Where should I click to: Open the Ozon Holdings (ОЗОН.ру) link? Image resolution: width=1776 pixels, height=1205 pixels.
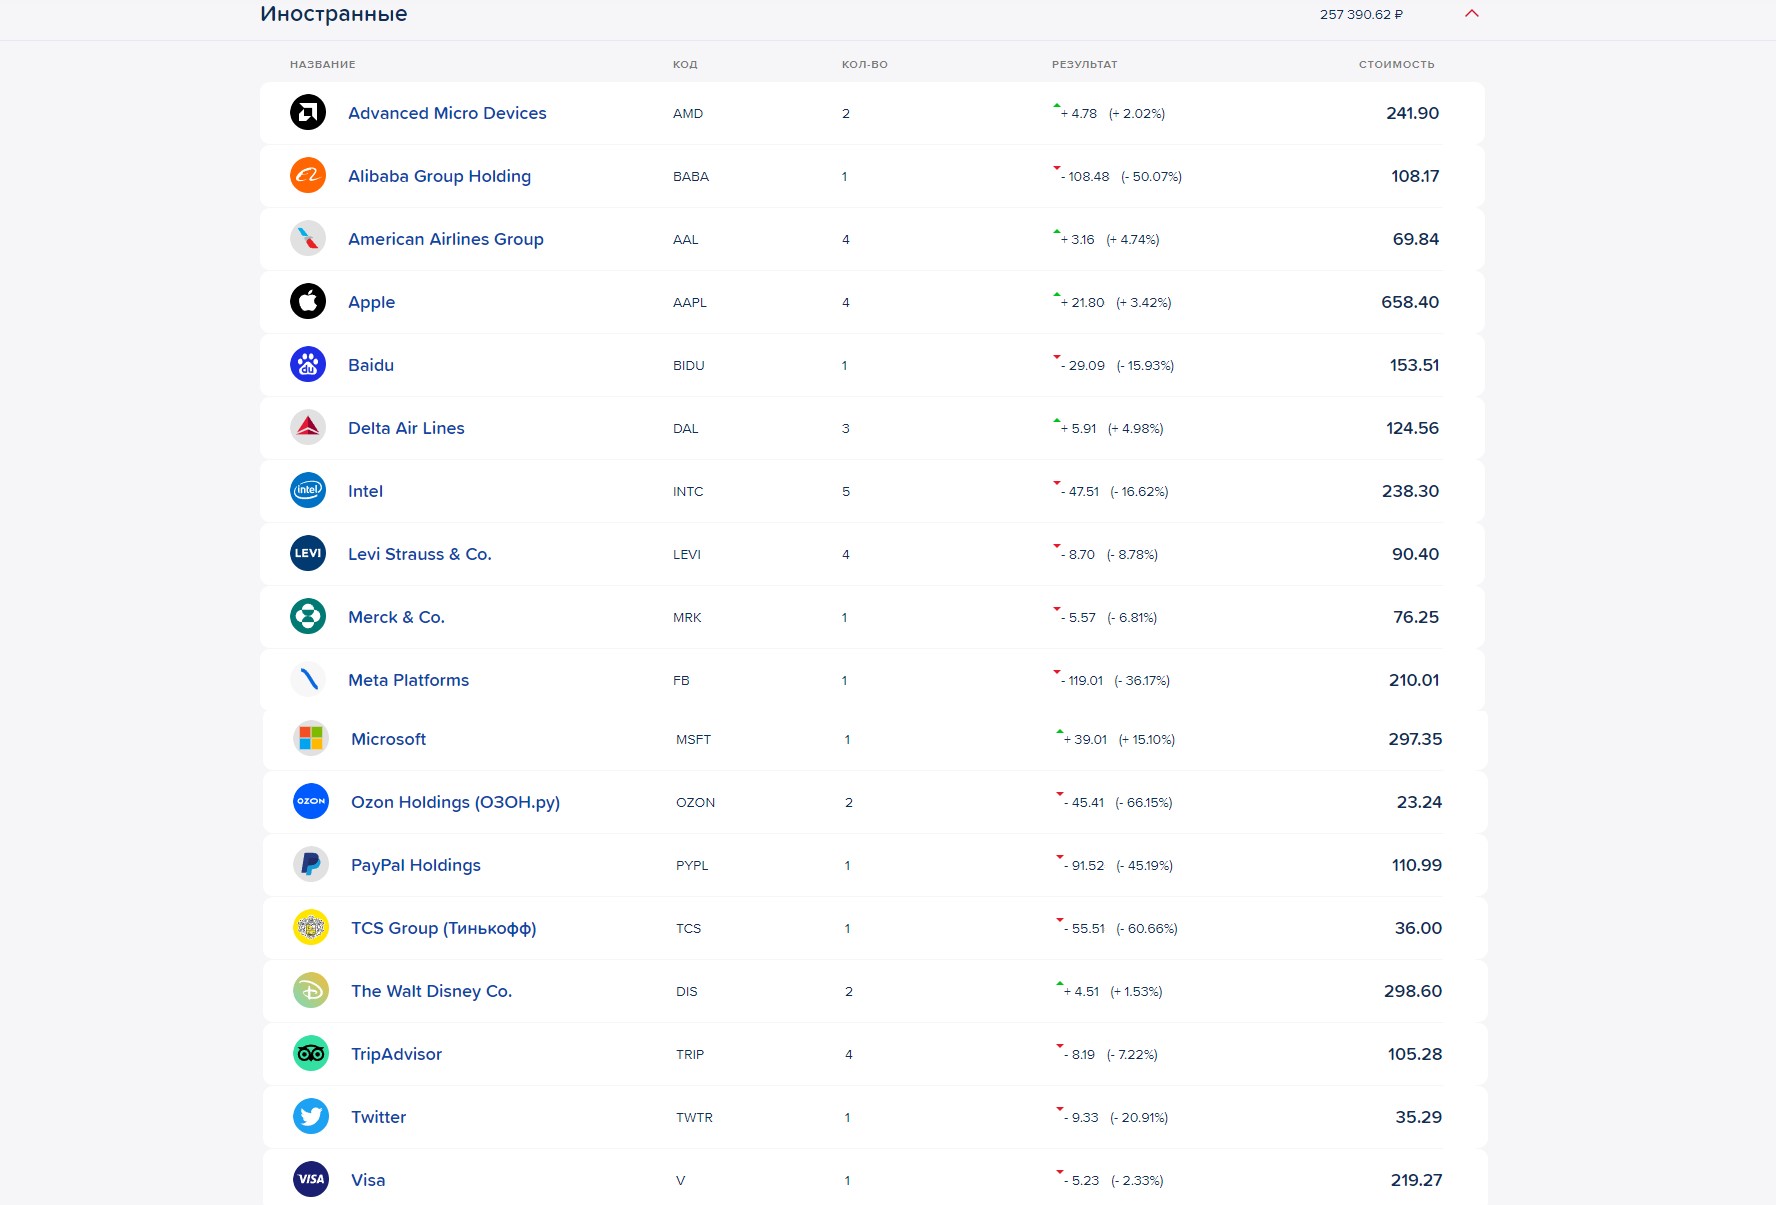point(455,802)
